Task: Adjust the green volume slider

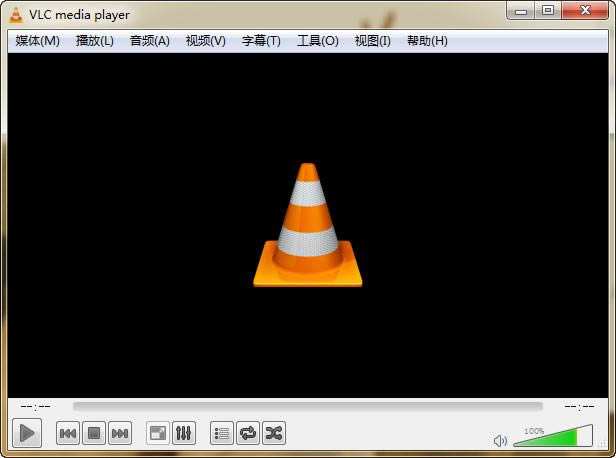Action: [x=553, y=436]
